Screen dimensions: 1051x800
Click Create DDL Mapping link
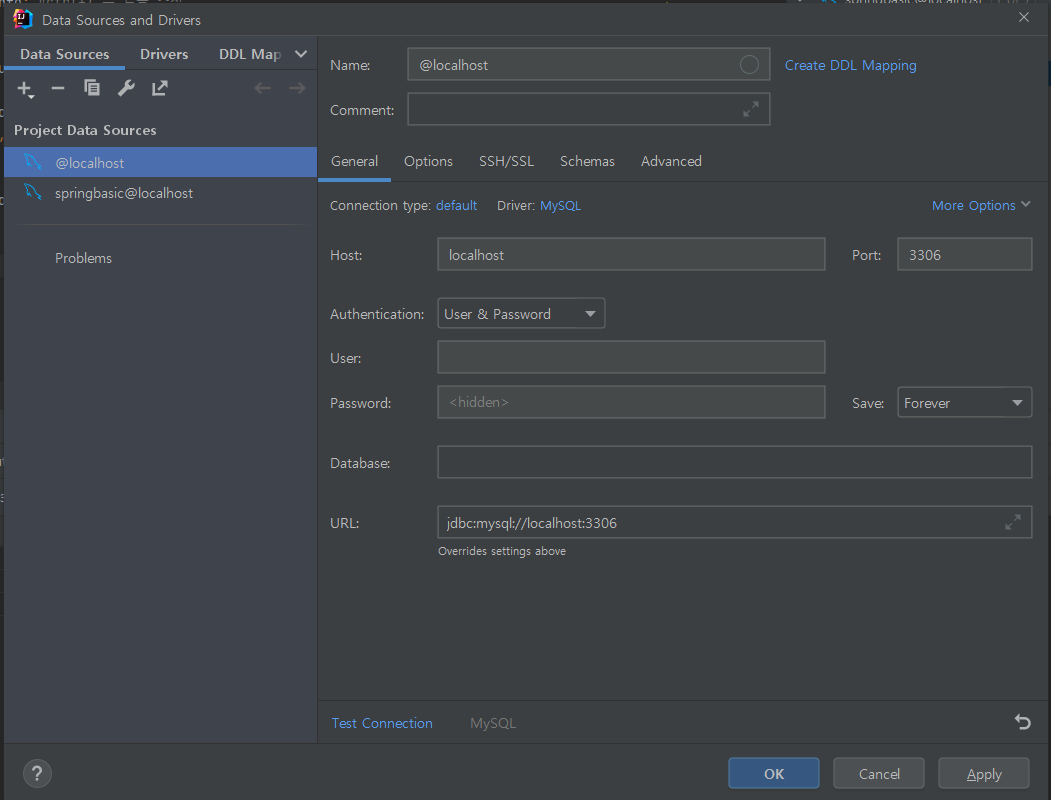coord(851,65)
